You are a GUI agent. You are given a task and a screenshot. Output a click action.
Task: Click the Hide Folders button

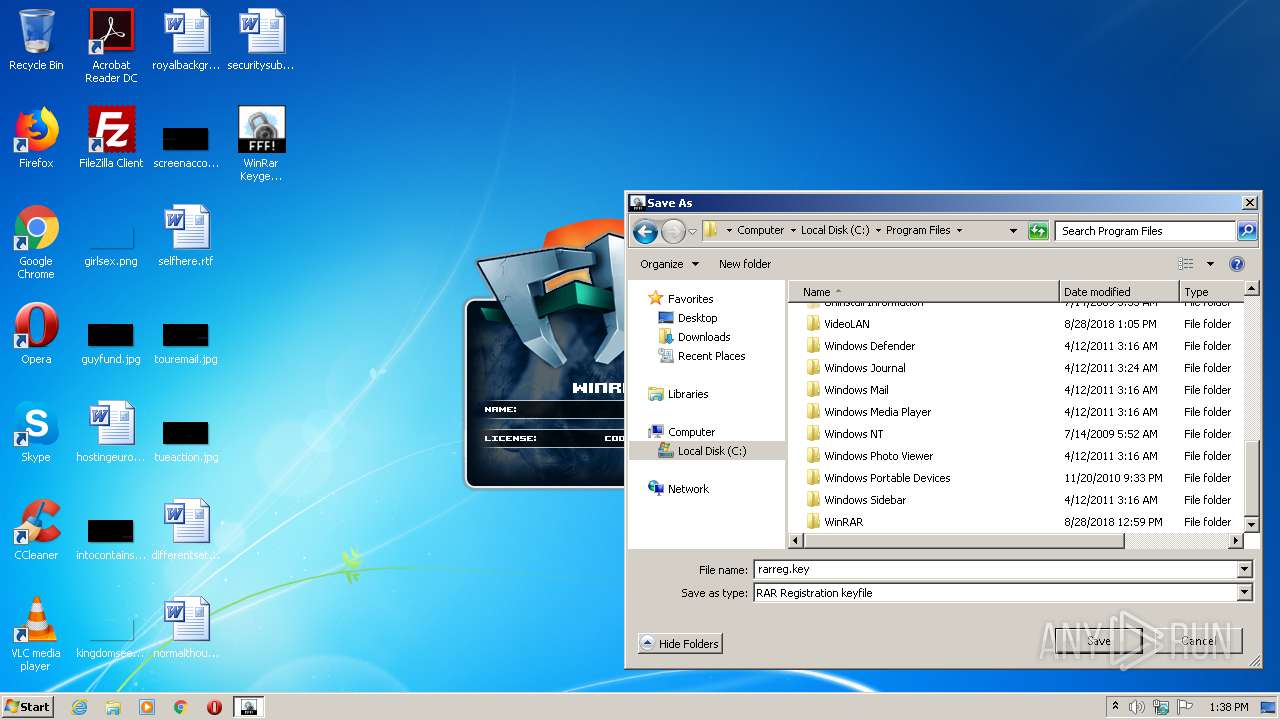[x=680, y=644]
